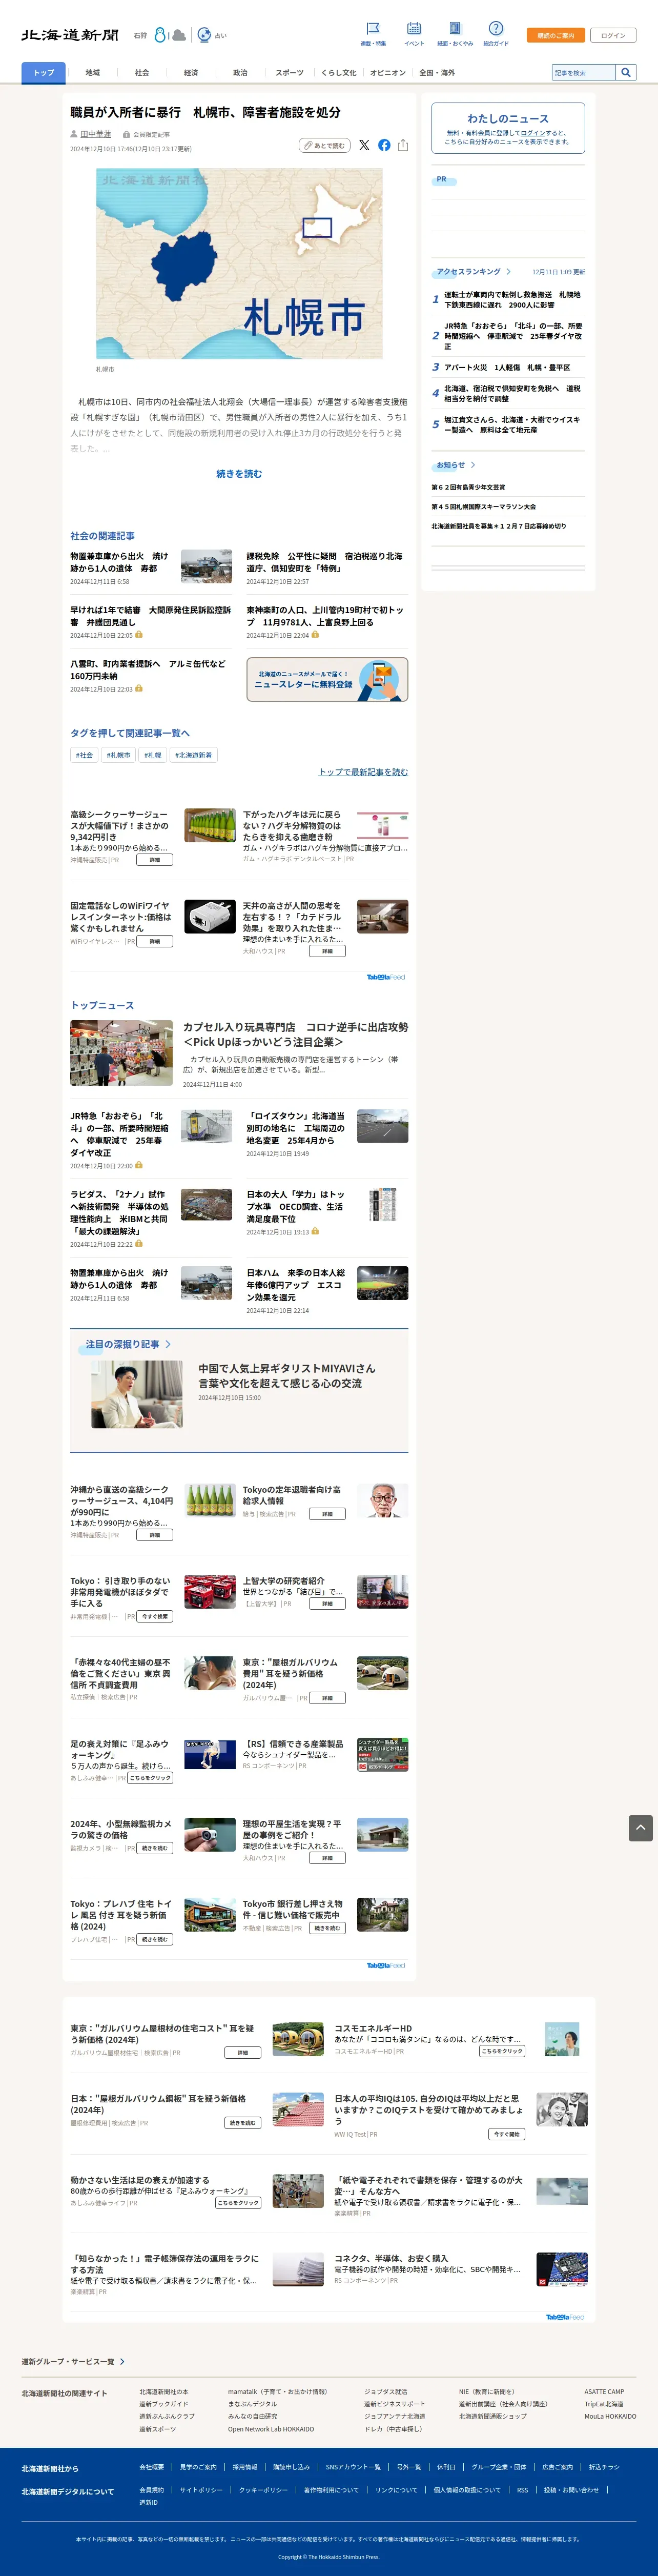Open ranking item 3 アパート火災
The width and height of the screenshot is (658, 2576).
click(507, 367)
